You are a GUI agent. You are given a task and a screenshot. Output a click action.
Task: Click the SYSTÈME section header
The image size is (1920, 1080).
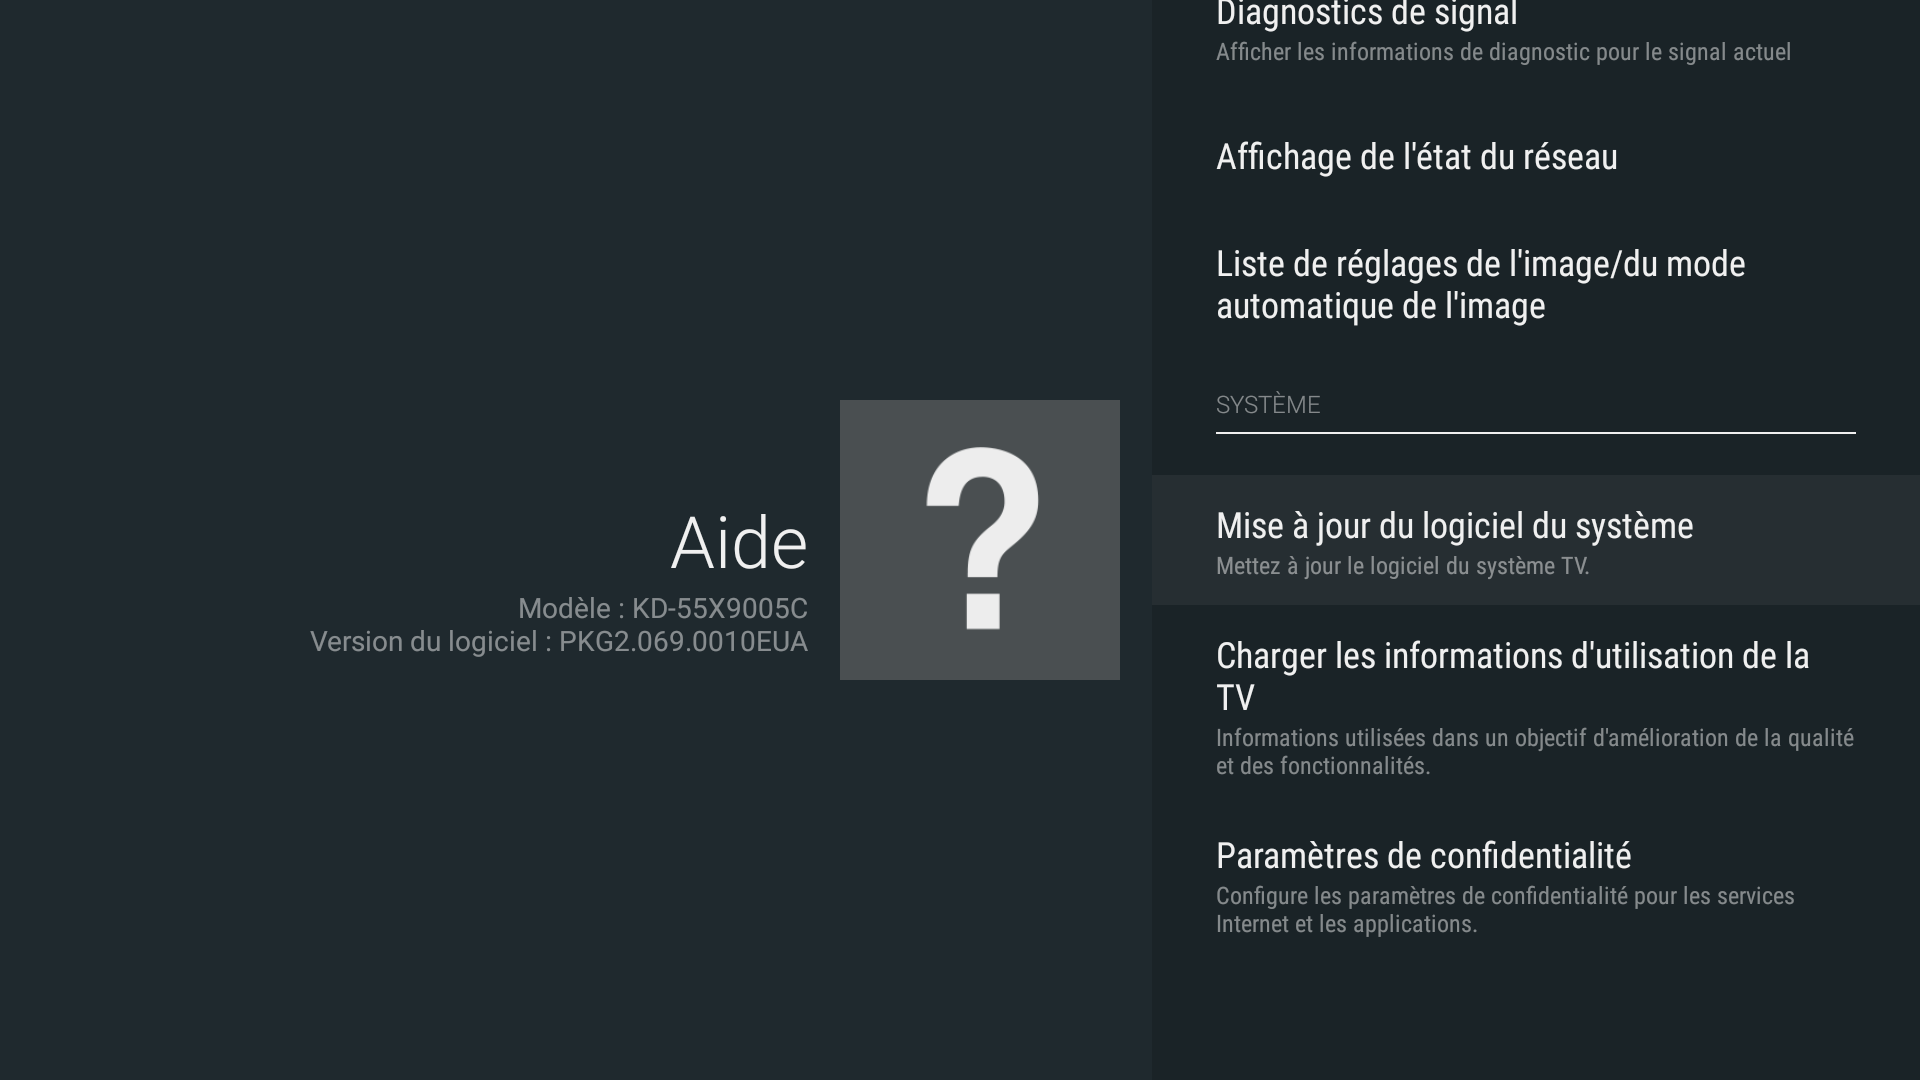(x=1268, y=405)
